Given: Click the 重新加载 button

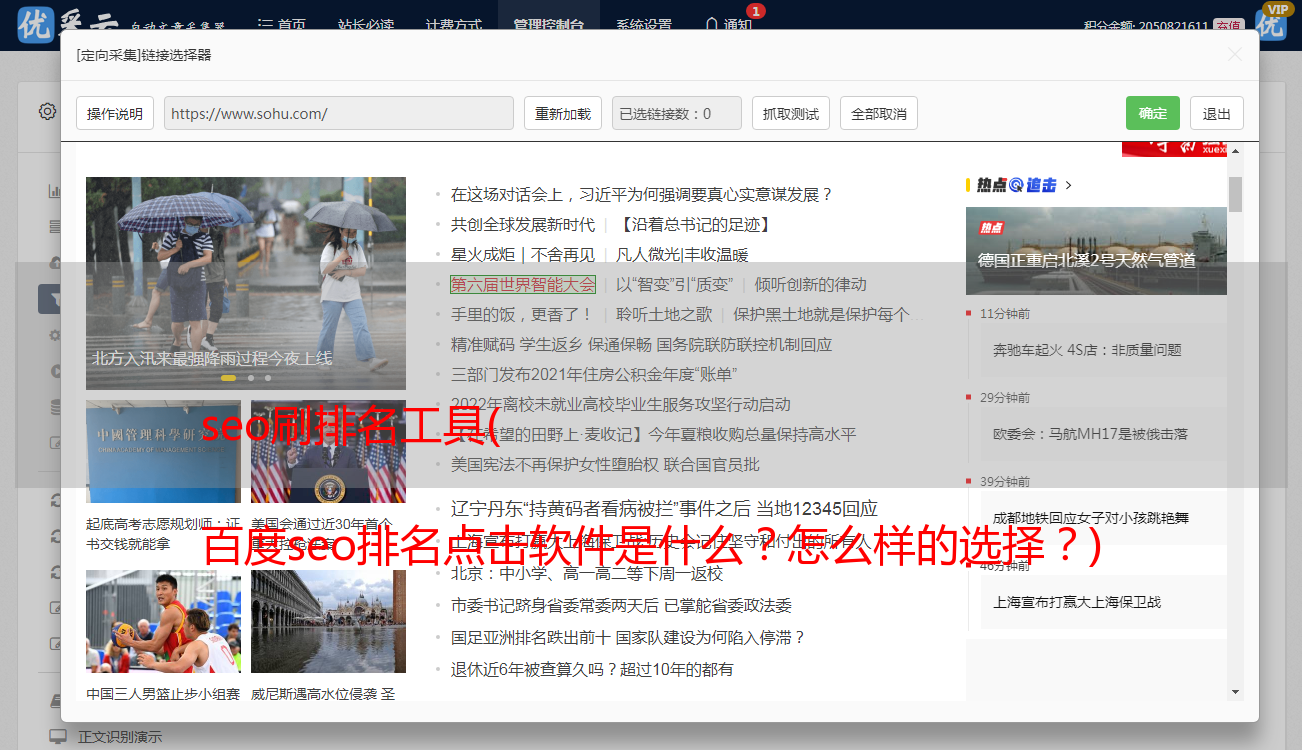Looking at the screenshot, I should [562, 114].
